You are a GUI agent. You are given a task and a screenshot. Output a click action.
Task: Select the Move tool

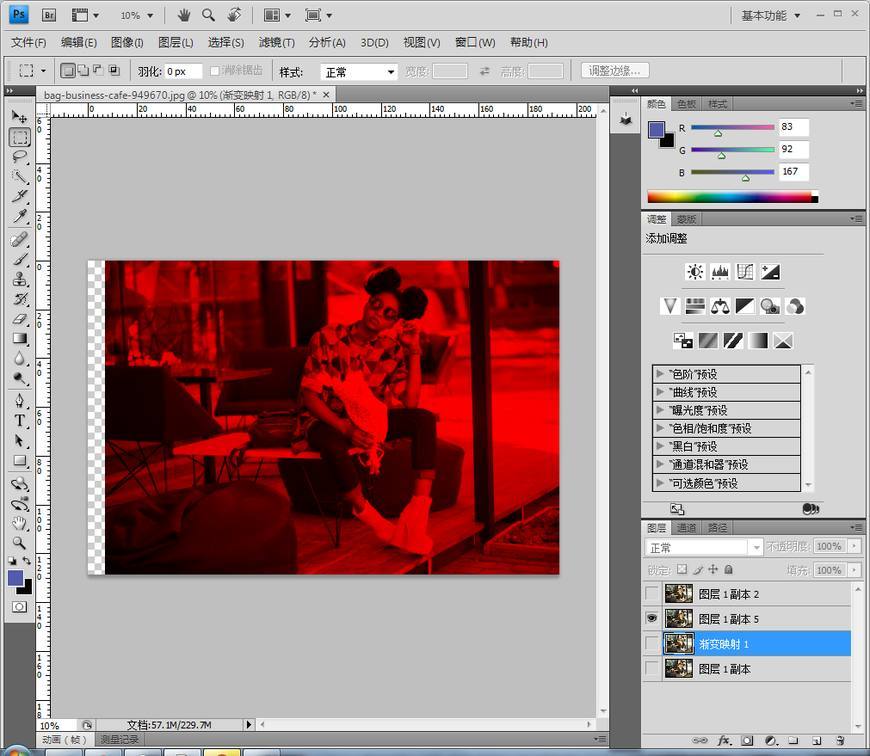(19, 117)
